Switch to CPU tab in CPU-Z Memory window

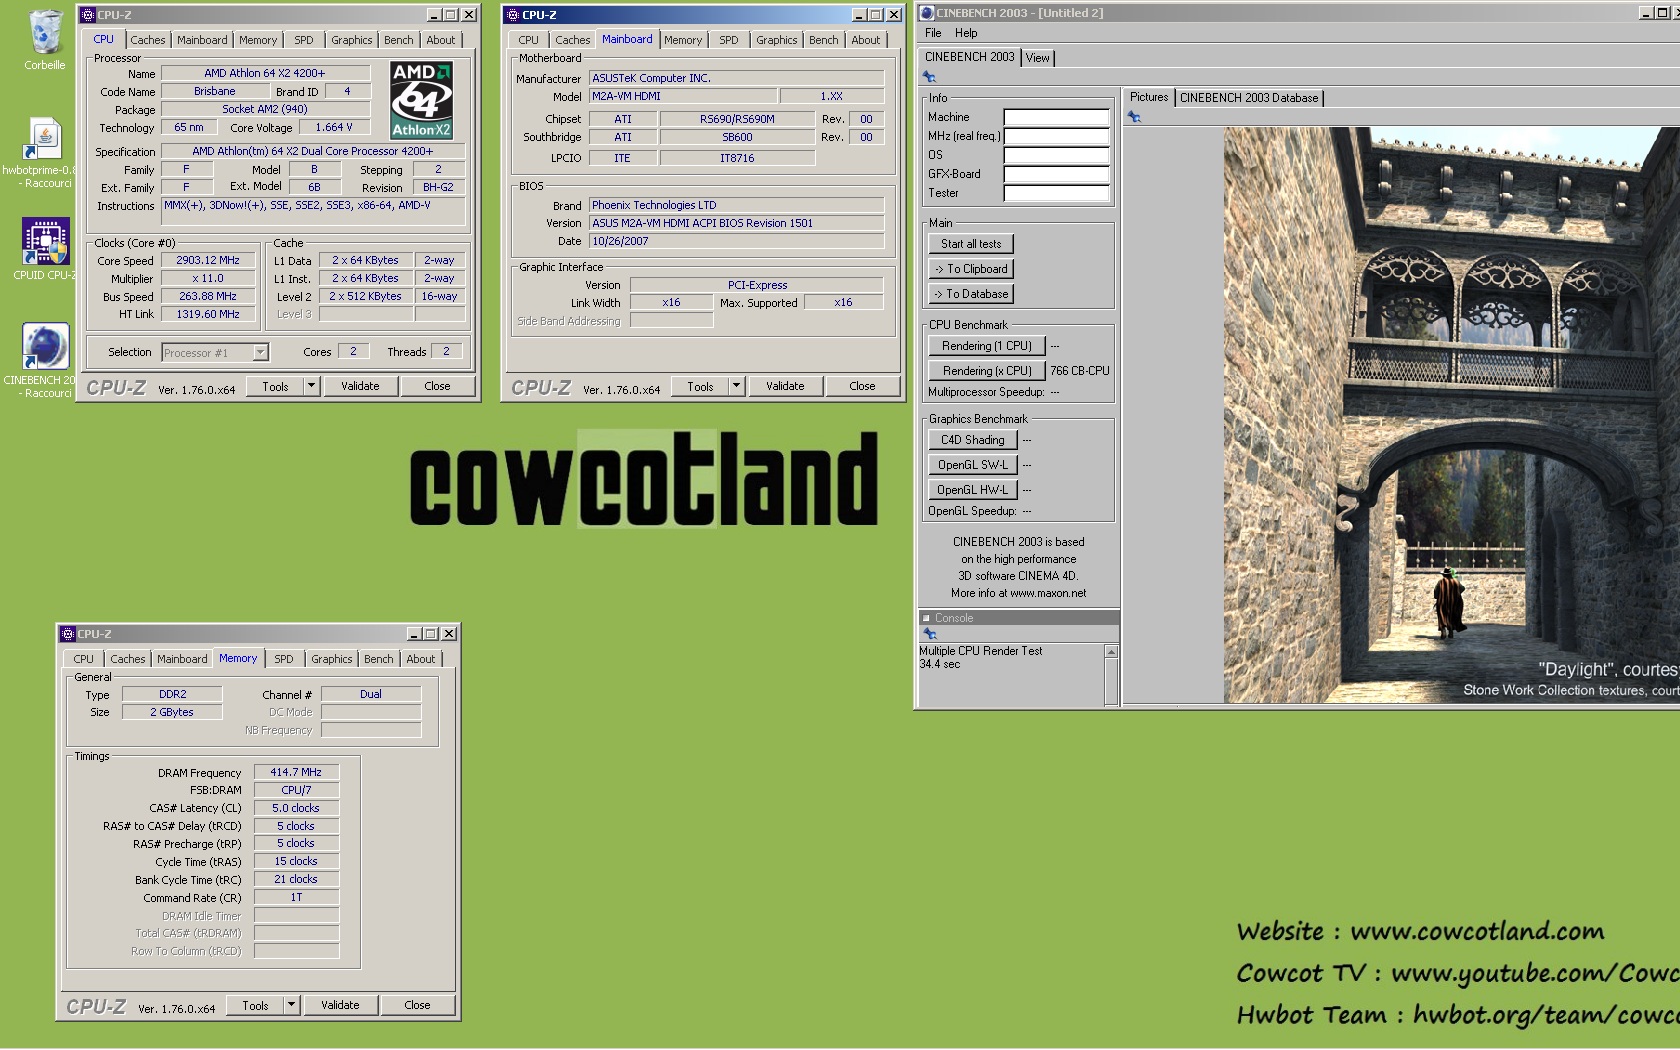point(84,659)
